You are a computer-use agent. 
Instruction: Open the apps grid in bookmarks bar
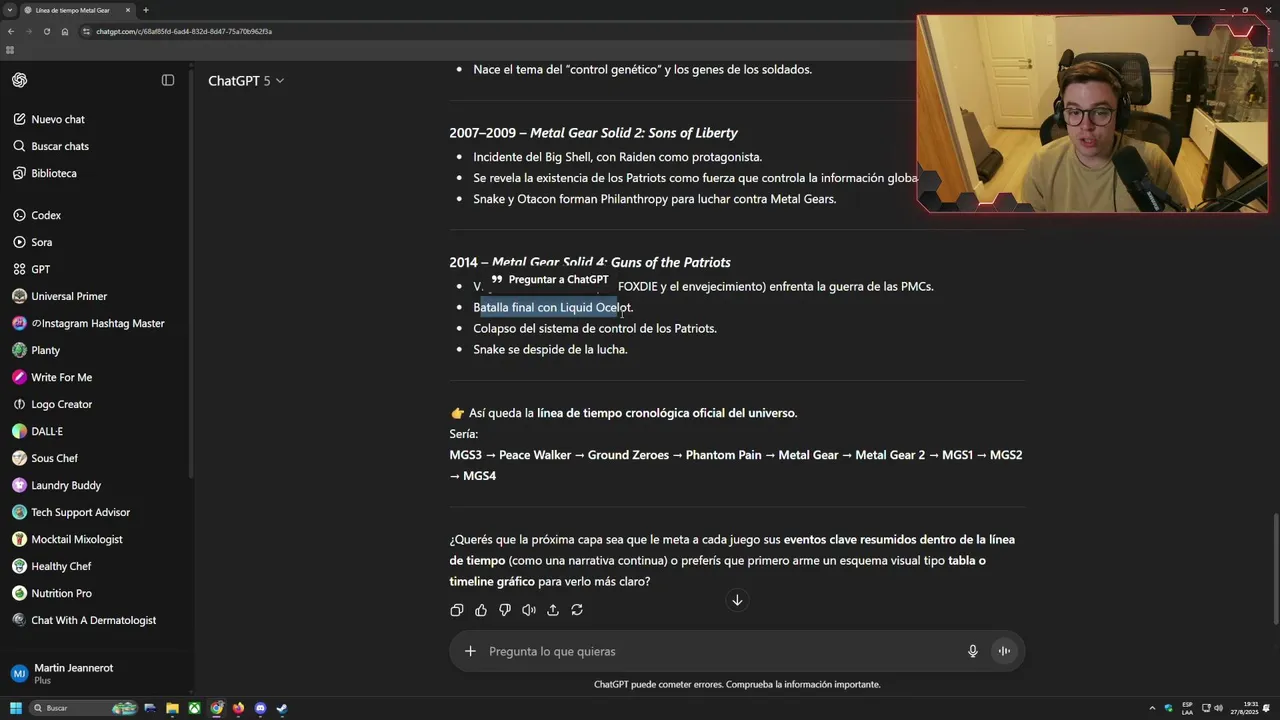tap(10, 50)
